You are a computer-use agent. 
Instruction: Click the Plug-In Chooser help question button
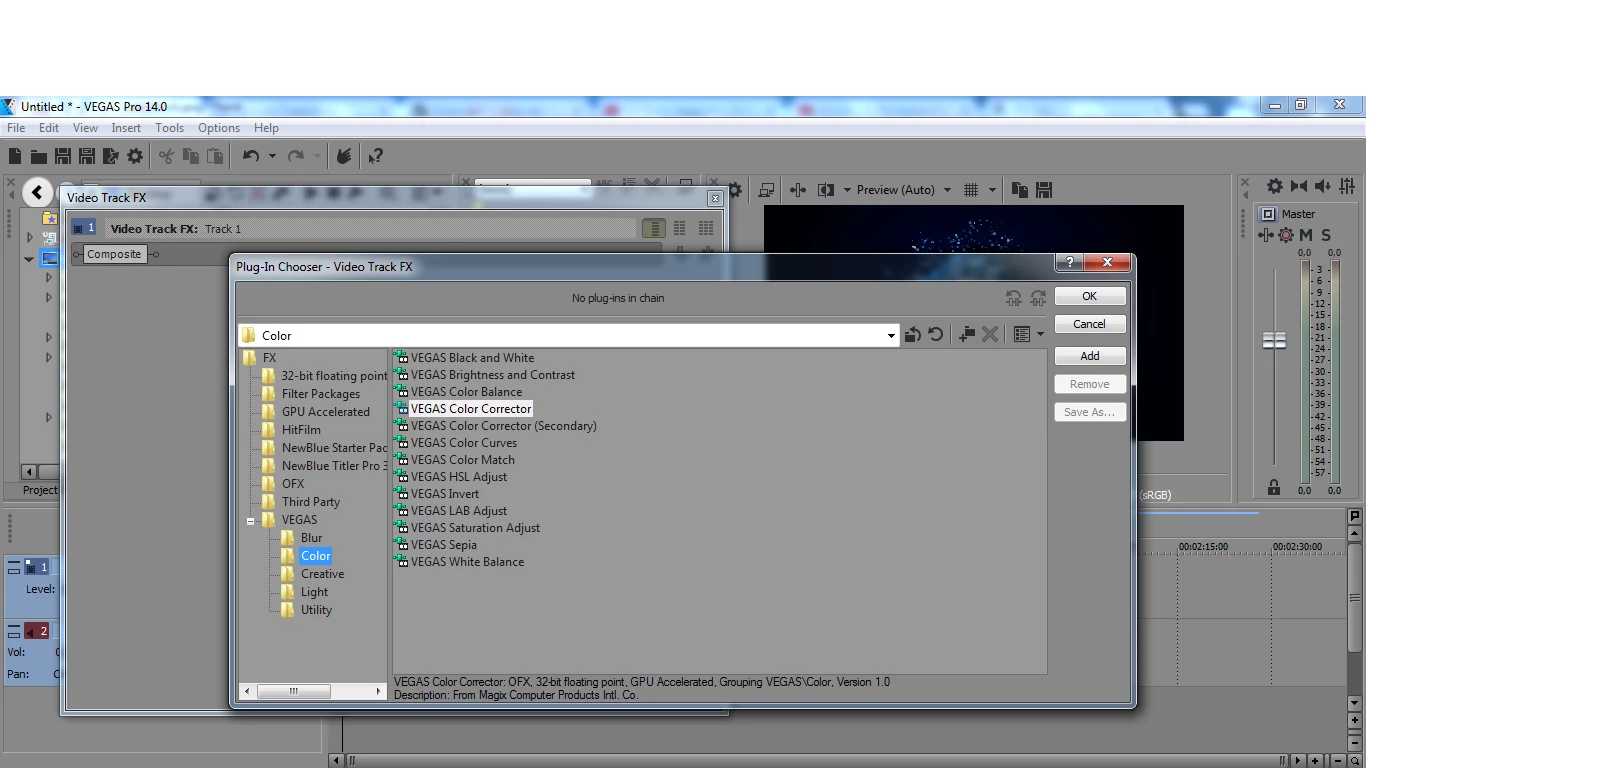pos(1069,262)
